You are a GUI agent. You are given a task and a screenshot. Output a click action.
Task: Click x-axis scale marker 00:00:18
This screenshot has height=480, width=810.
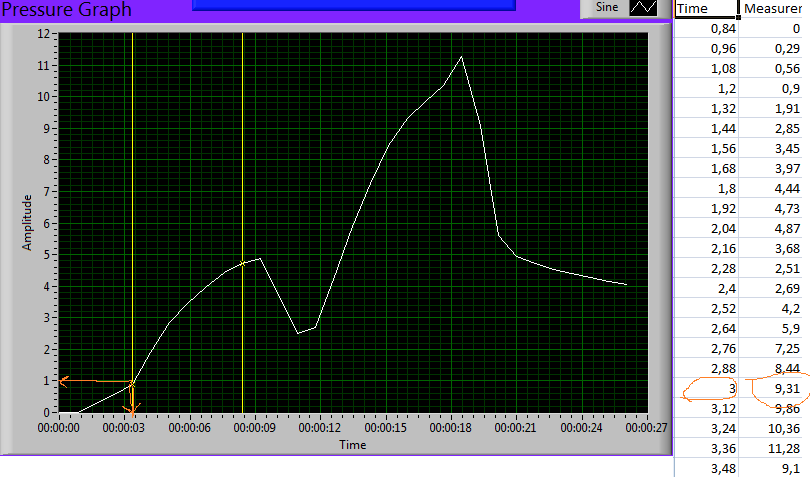[x=451, y=428]
